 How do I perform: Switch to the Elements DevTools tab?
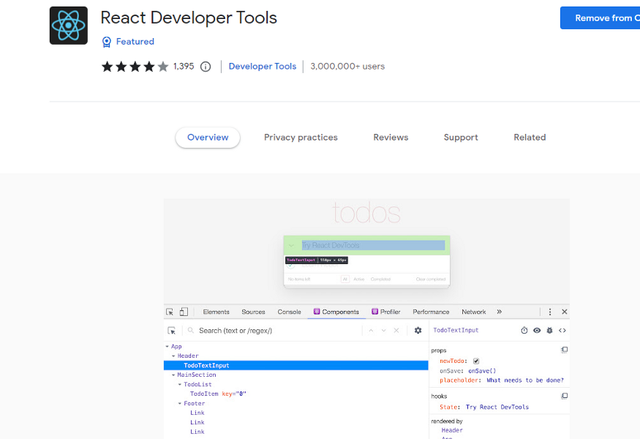[216, 312]
